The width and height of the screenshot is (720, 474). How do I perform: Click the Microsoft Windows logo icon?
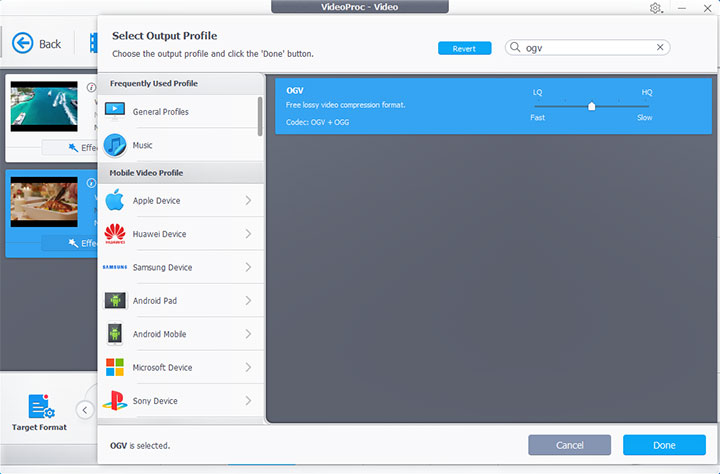pyautogui.click(x=115, y=367)
